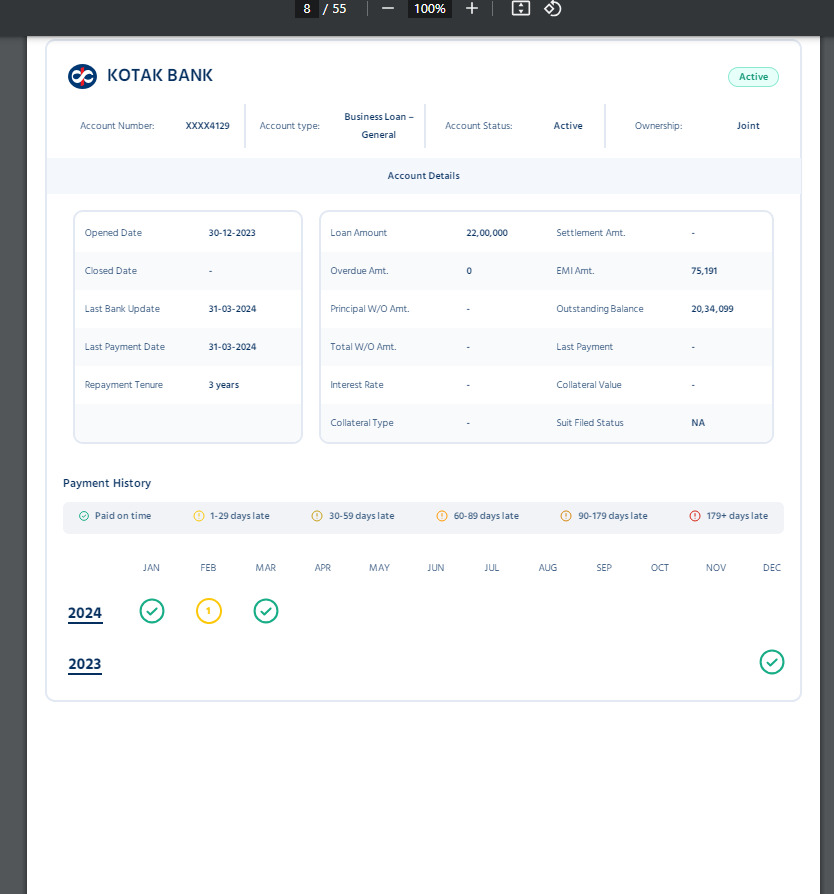
Task: Click the 2024 year link
Action: point(85,613)
